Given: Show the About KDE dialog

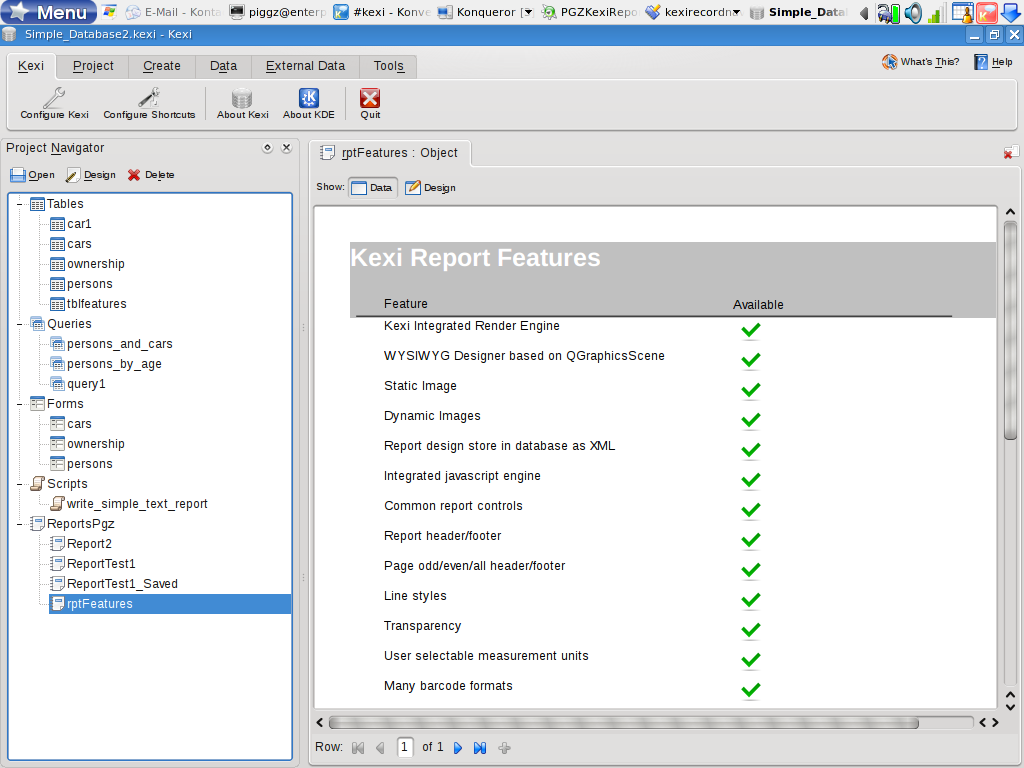Looking at the screenshot, I should coord(308,103).
